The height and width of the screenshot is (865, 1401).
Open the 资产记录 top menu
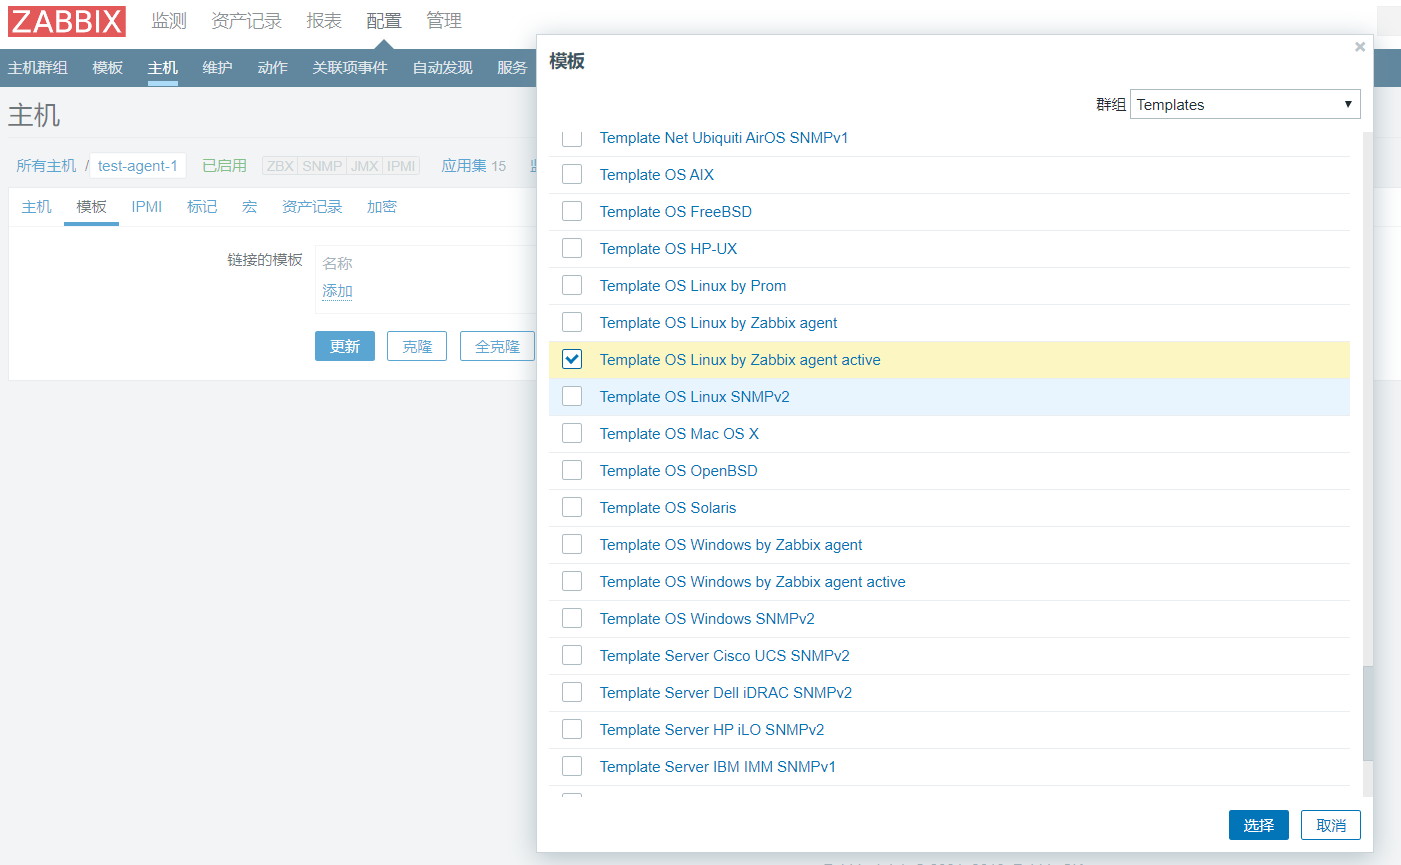[247, 21]
